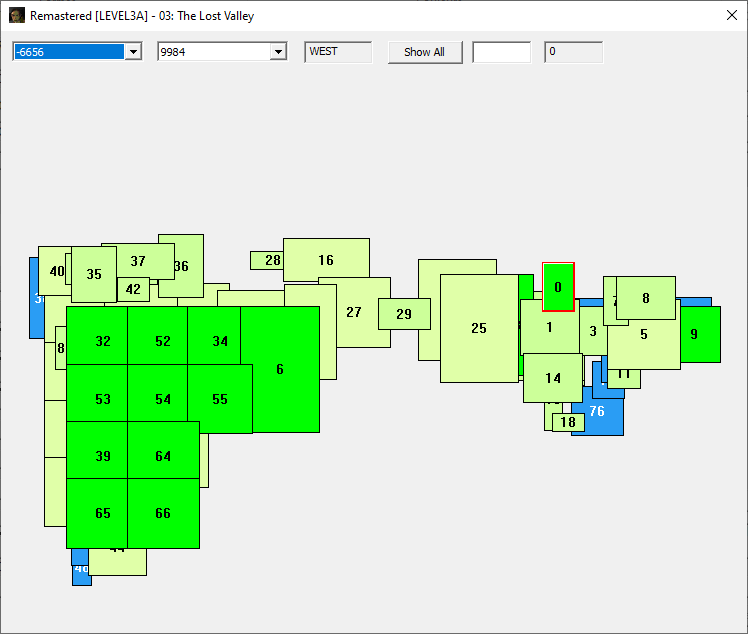Screen dimensions: 748x634
Task: Open the -6656 dropdown arrow
Action: pyautogui.click(x=134, y=52)
